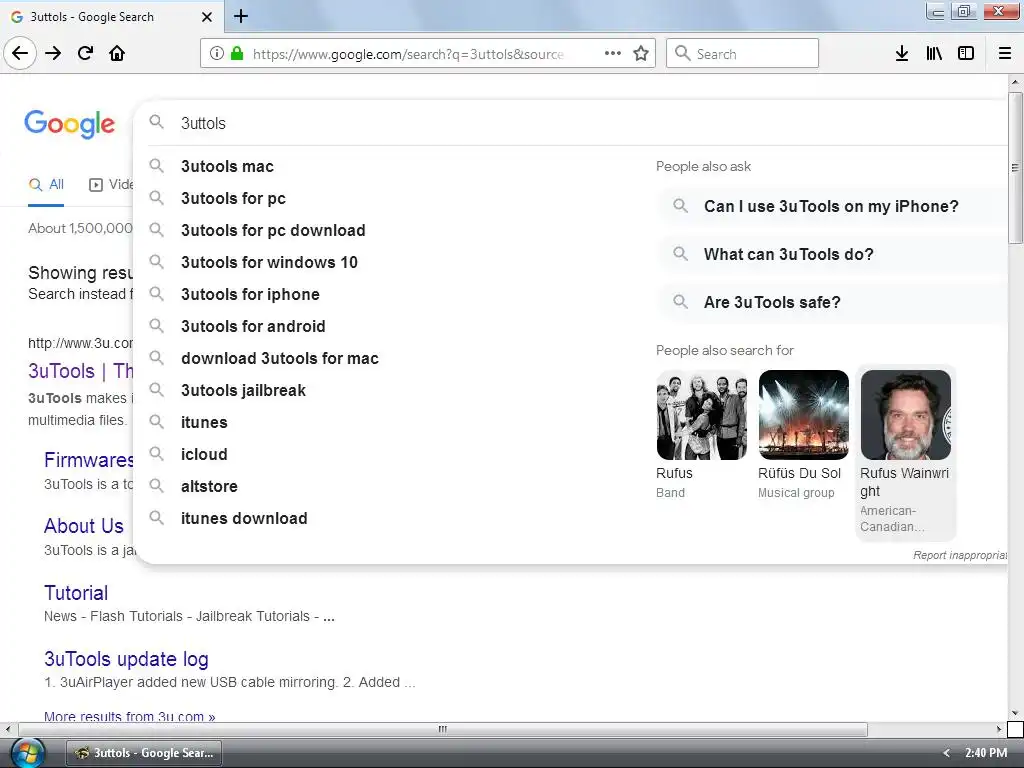The width and height of the screenshot is (1024, 768).
Task: Open page actions three-dot menu
Action: 613,54
